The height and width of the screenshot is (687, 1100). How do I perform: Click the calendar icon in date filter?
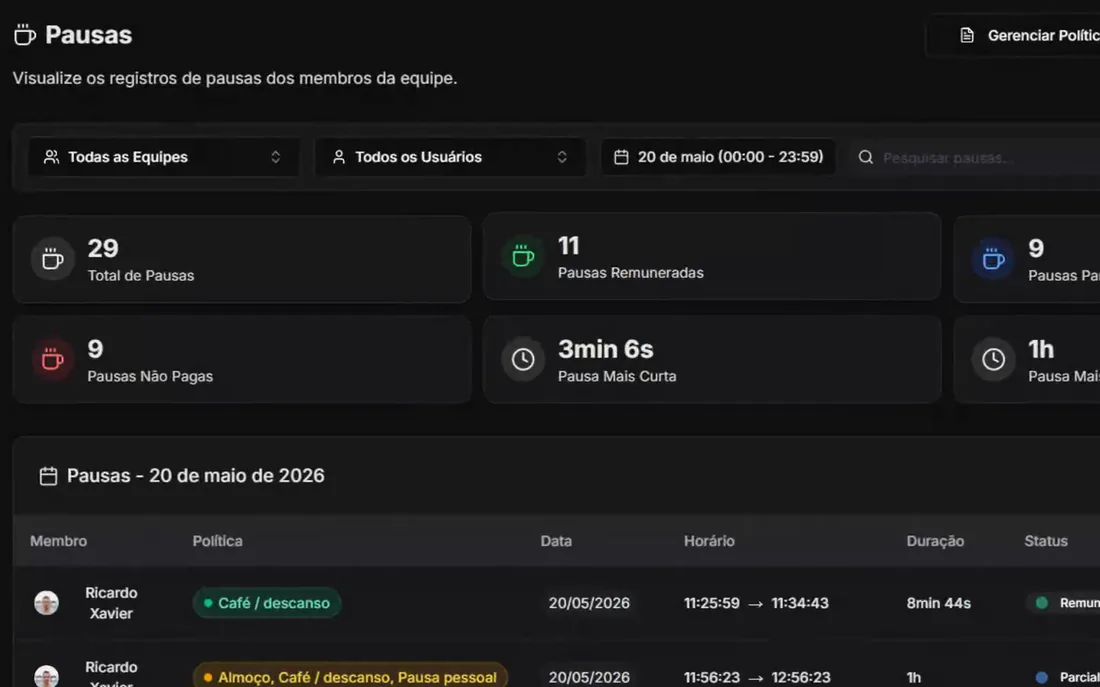[x=621, y=157]
